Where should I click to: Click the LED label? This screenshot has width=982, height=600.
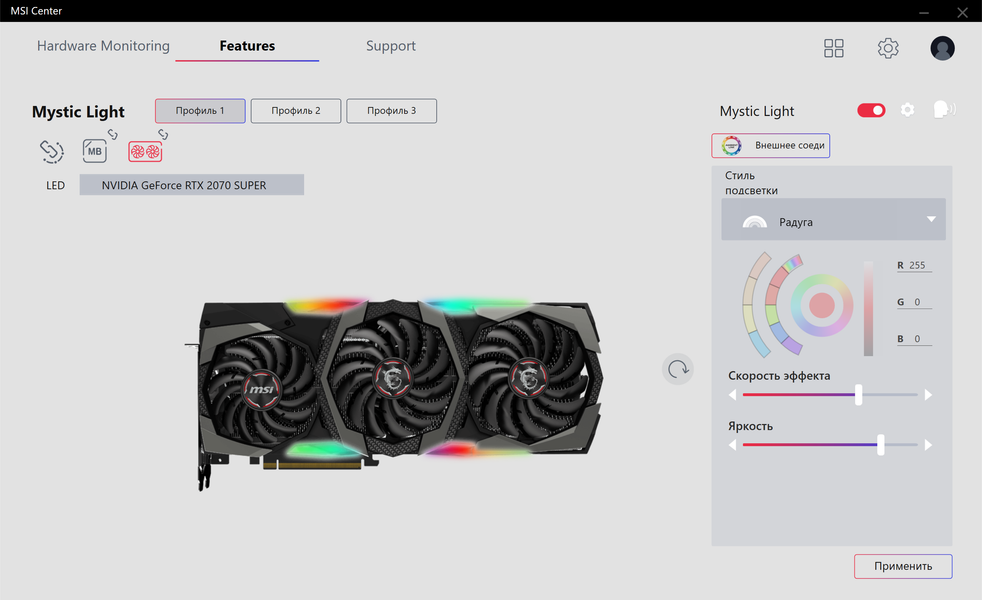(55, 185)
